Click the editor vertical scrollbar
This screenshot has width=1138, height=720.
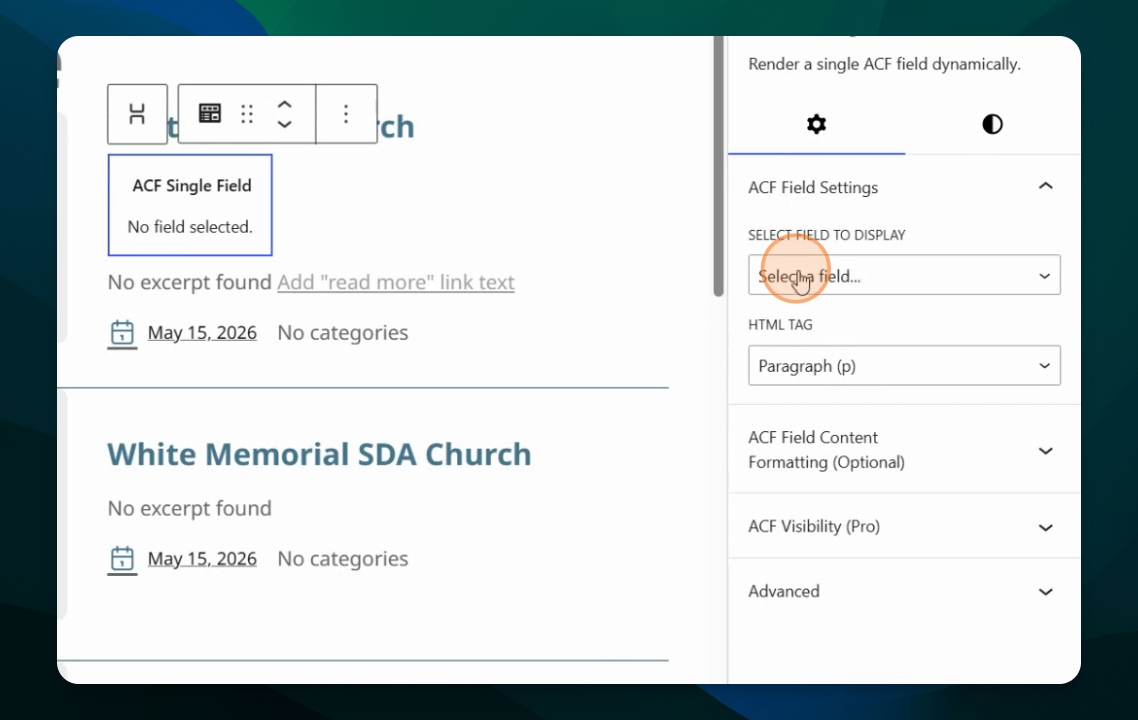pyautogui.click(x=719, y=166)
